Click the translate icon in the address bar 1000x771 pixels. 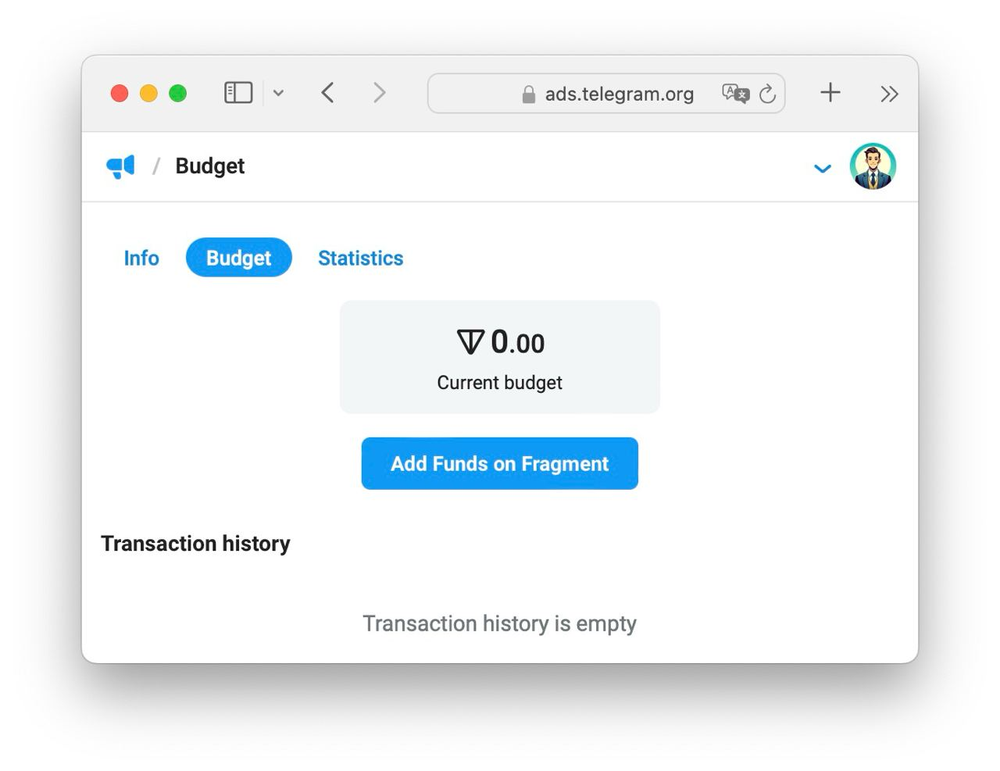click(736, 93)
